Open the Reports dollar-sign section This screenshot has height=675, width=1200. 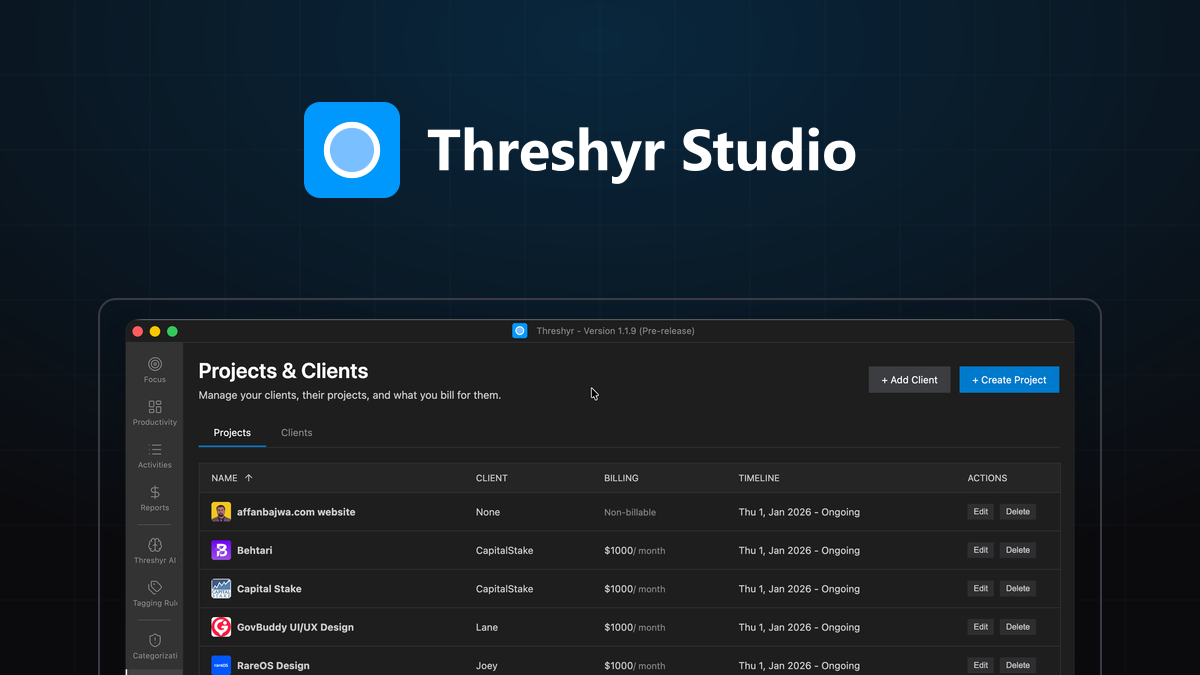(x=154, y=498)
